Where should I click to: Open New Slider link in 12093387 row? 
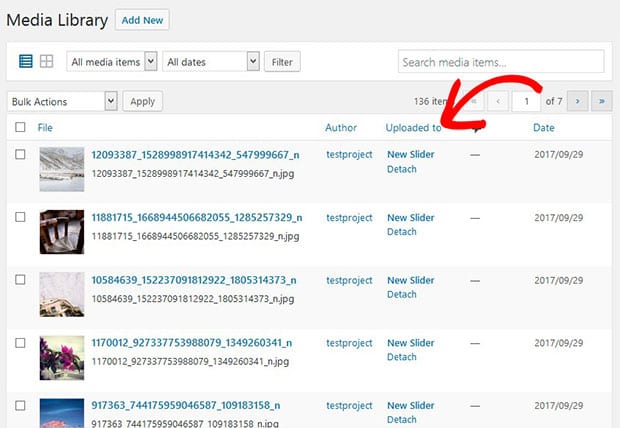point(411,154)
